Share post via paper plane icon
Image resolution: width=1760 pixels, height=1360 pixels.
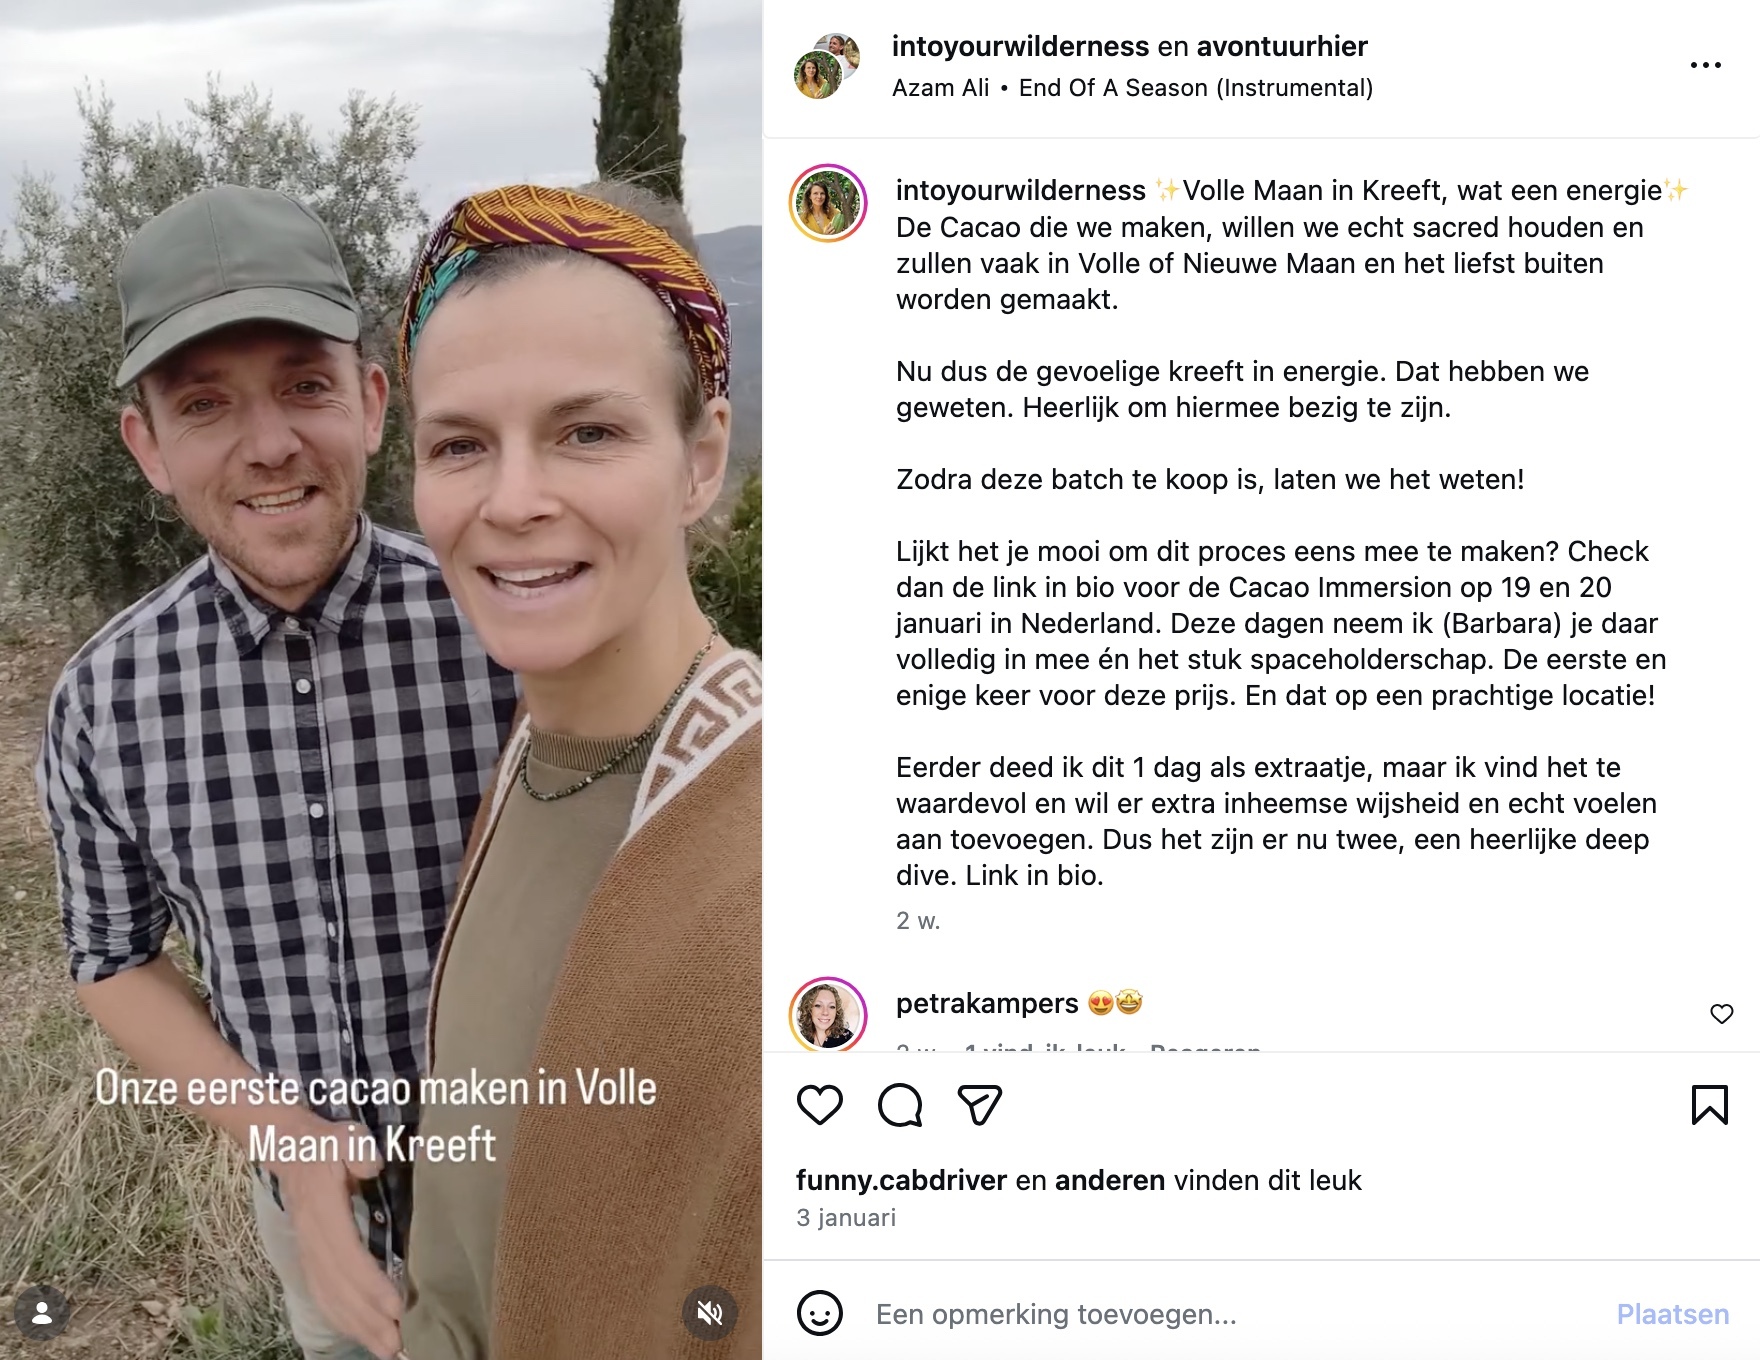980,1105
